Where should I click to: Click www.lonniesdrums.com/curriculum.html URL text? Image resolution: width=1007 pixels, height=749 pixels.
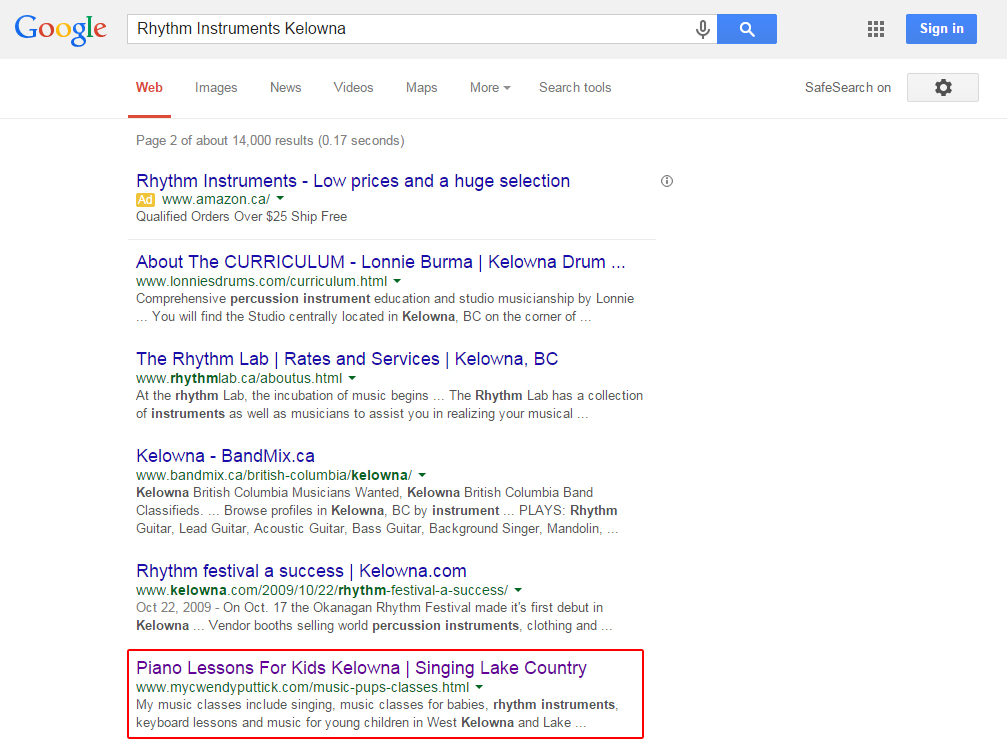[261, 281]
